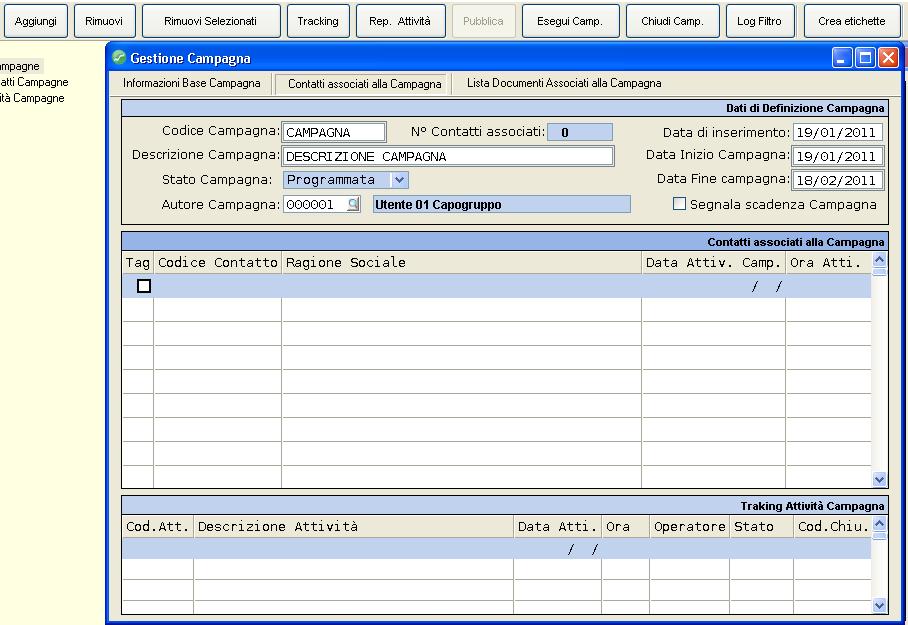This screenshot has height=625, width=908.
Task: Minimize the Gestione Campagna window
Action: coord(841,58)
